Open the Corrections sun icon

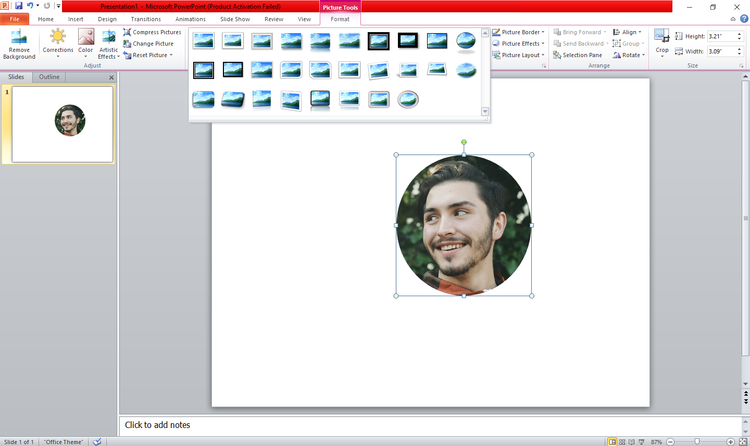point(58,37)
